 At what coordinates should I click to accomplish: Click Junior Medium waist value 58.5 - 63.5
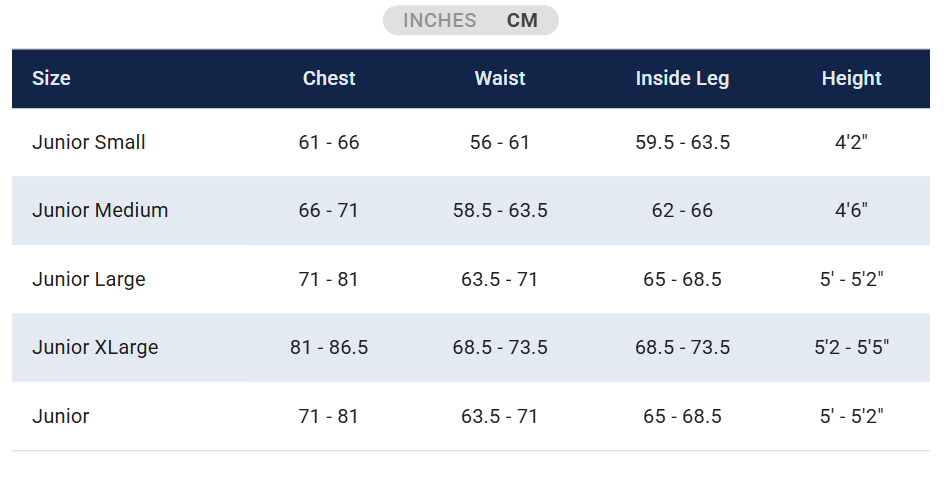click(x=500, y=210)
